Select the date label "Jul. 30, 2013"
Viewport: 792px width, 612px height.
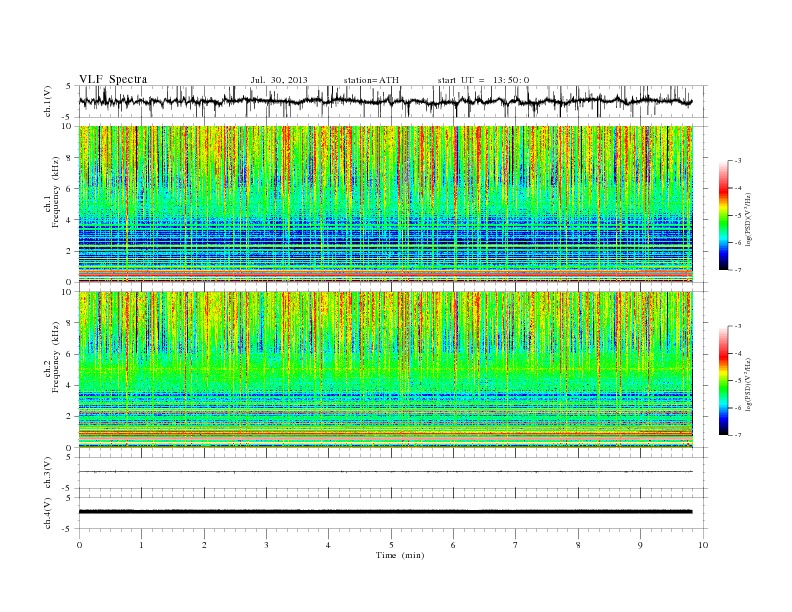click(x=279, y=80)
